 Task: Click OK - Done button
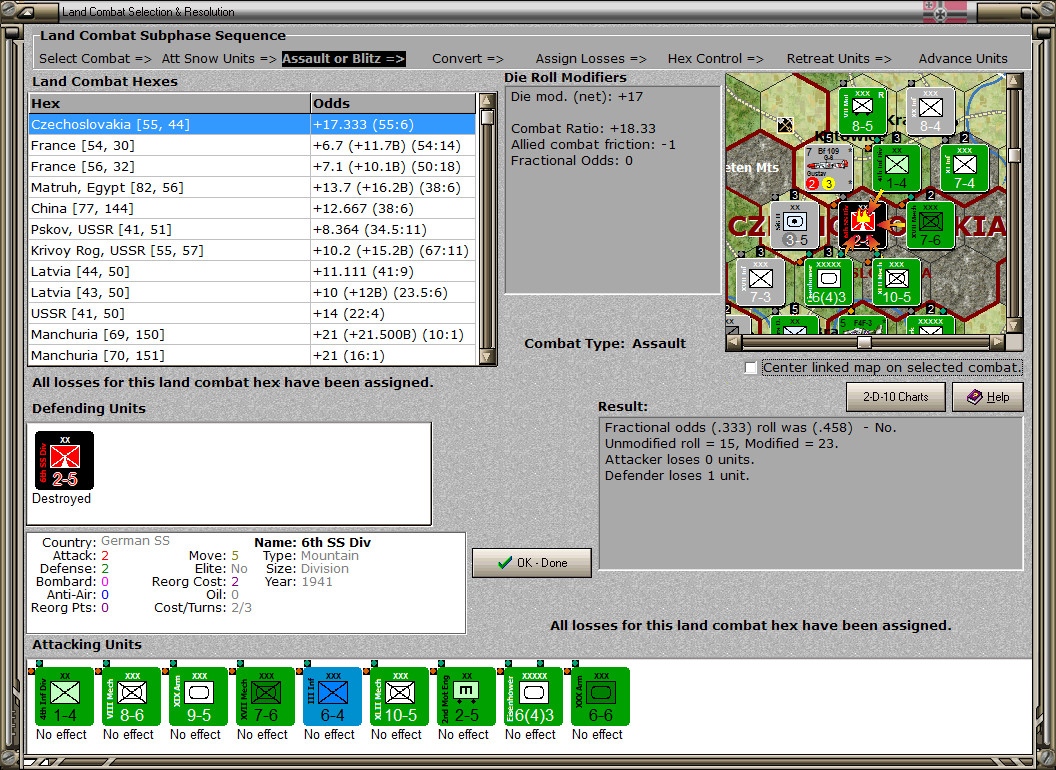(532, 563)
